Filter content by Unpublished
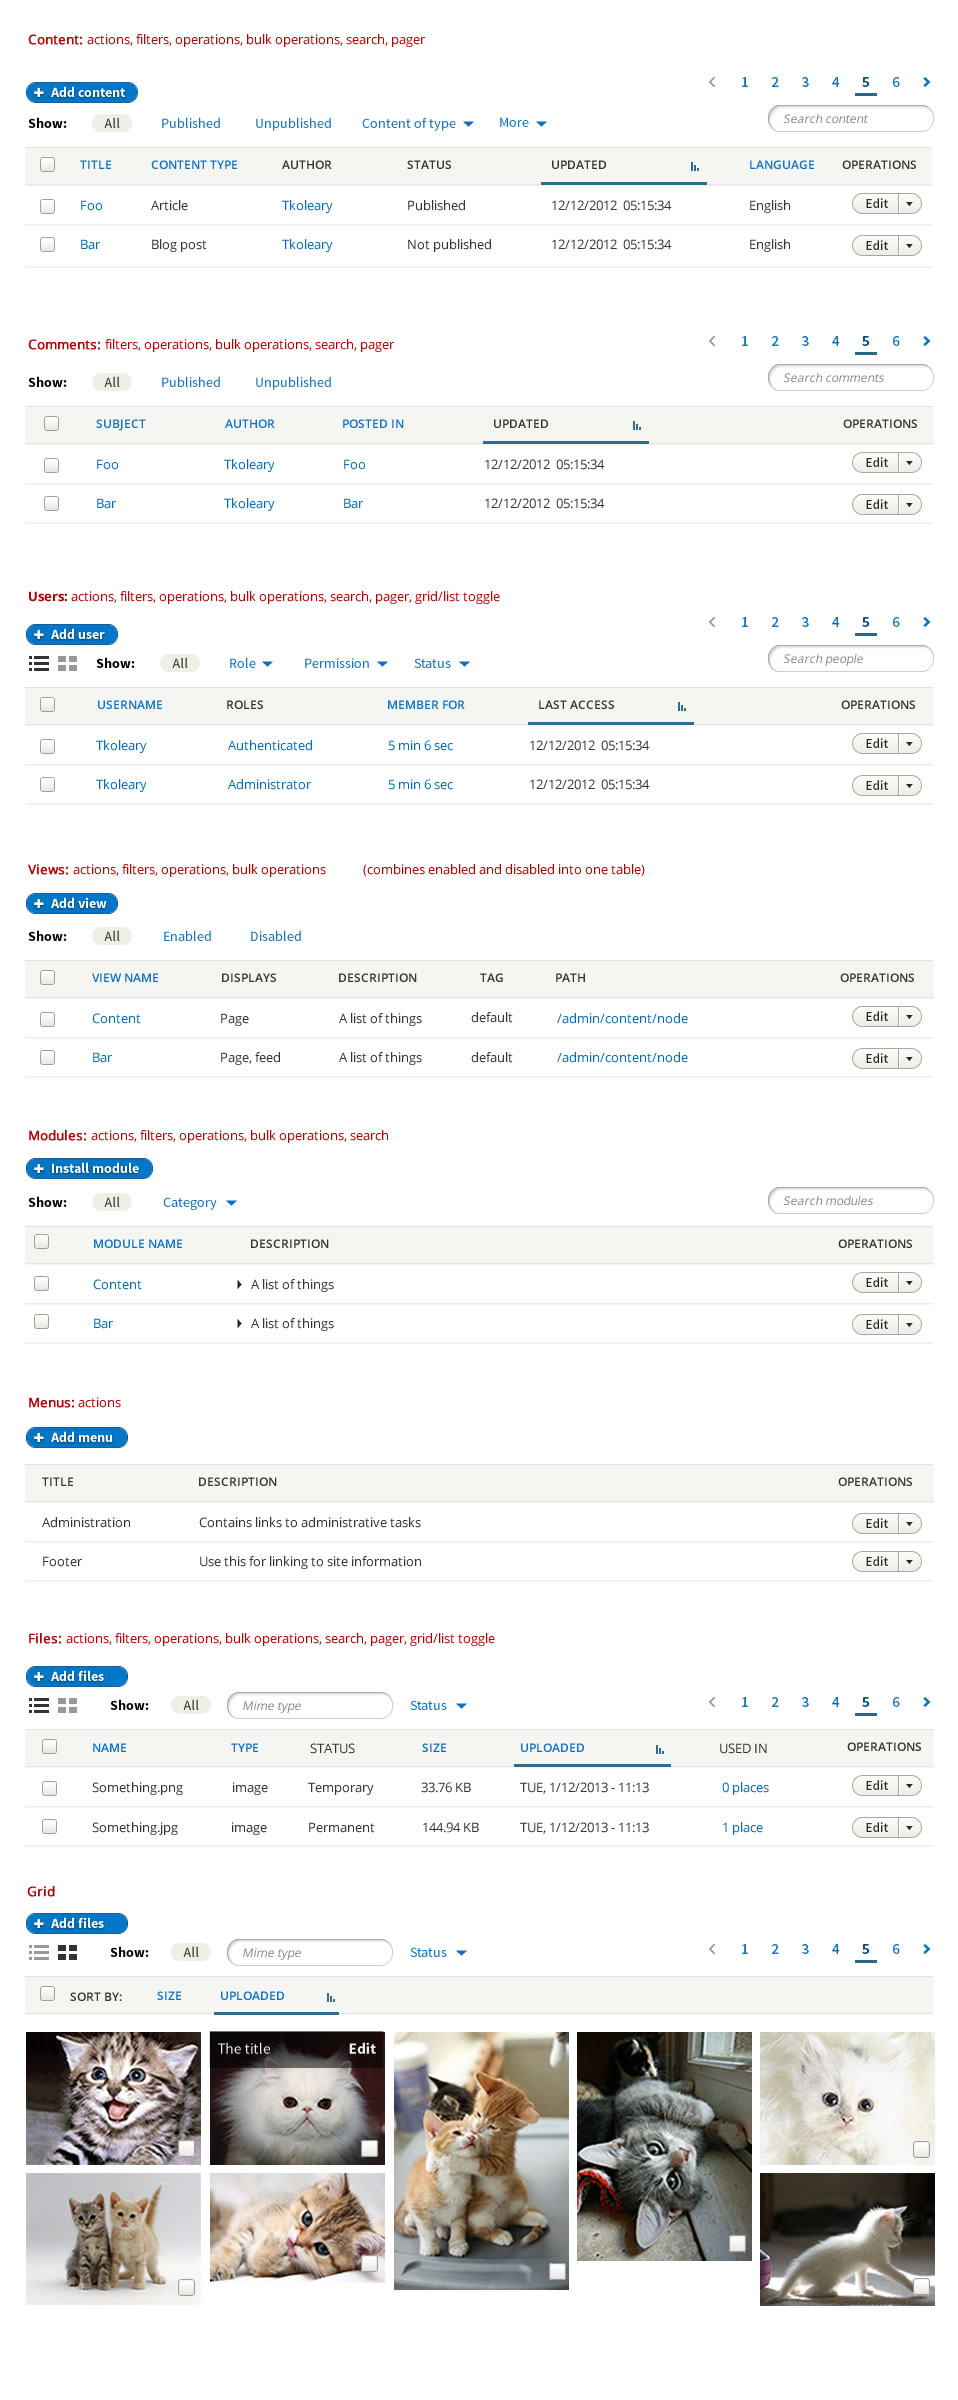 293,123
